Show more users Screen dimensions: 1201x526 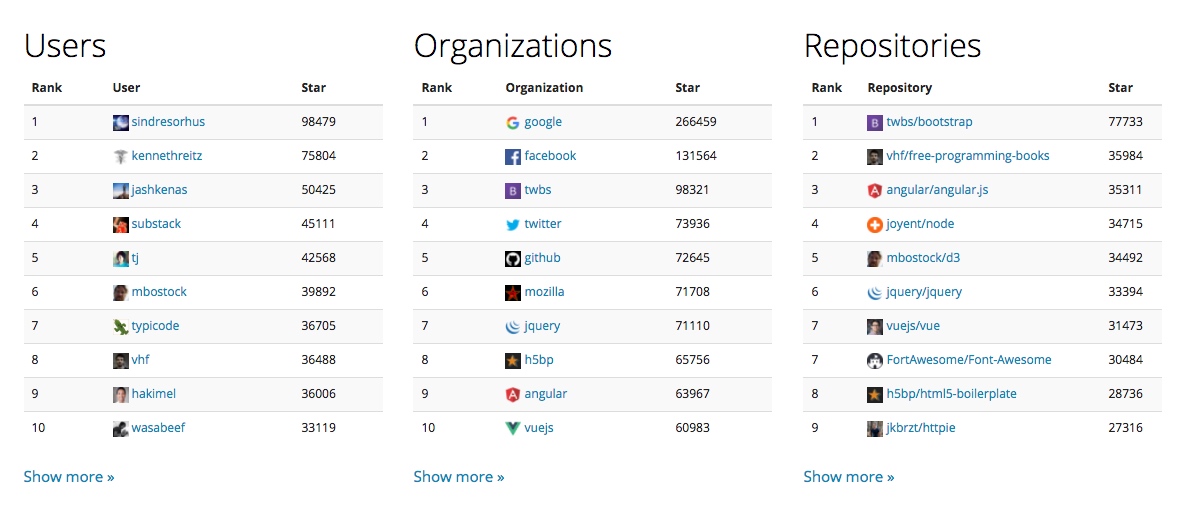click(x=69, y=477)
